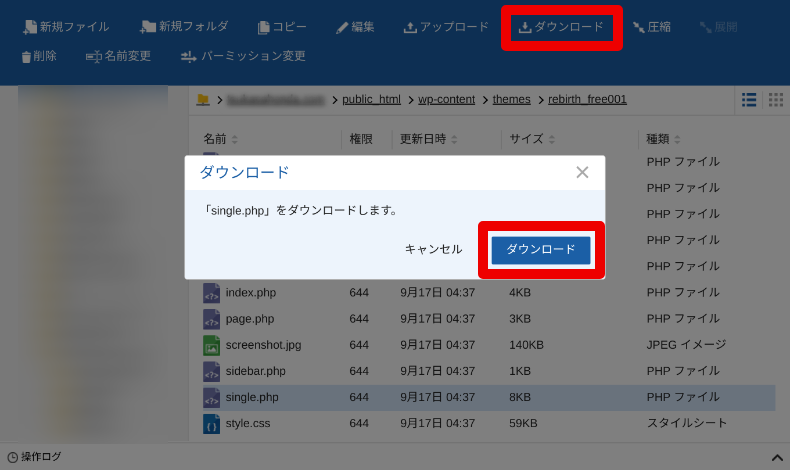Image resolution: width=790 pixels, height=470 pixels.
Task: Select the sidebar.php file name
Action: click(x=255, y=371)
